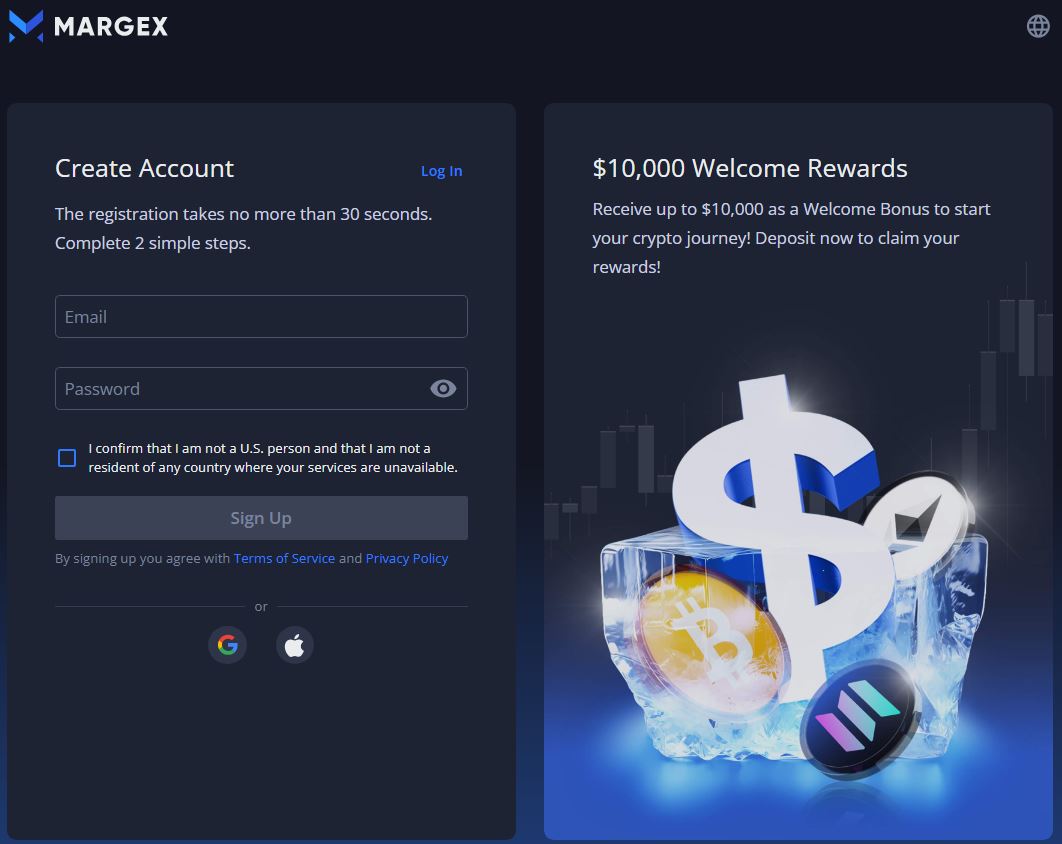The image size is (1062, 844).
Task: Toggle password visibility eye icon
Action: coord(443,388)
